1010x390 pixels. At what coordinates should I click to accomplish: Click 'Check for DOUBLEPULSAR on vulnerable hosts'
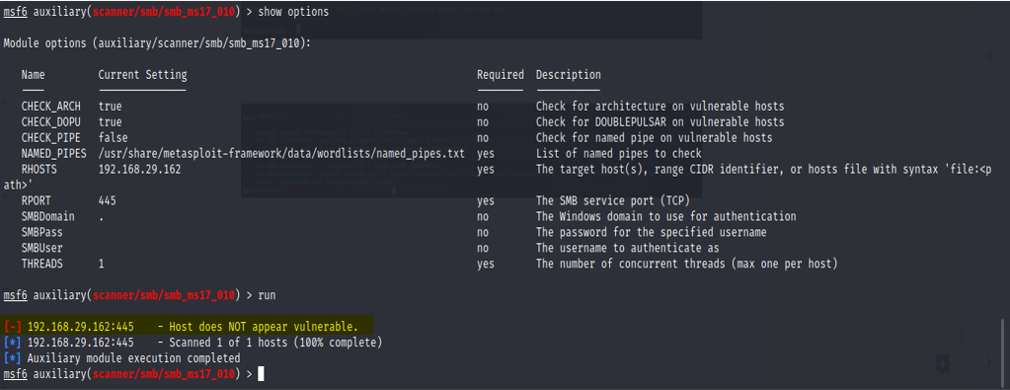pos(660,122)
